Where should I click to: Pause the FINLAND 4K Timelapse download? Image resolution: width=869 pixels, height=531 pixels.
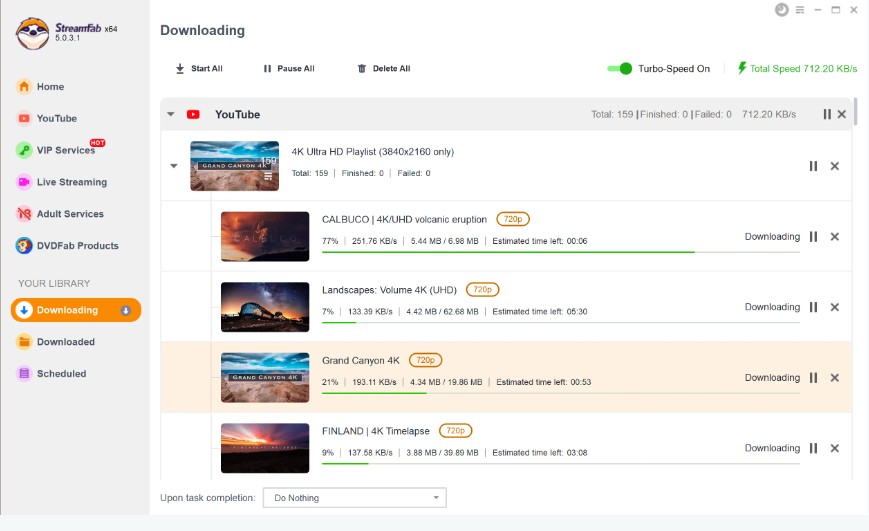[813, 448]
